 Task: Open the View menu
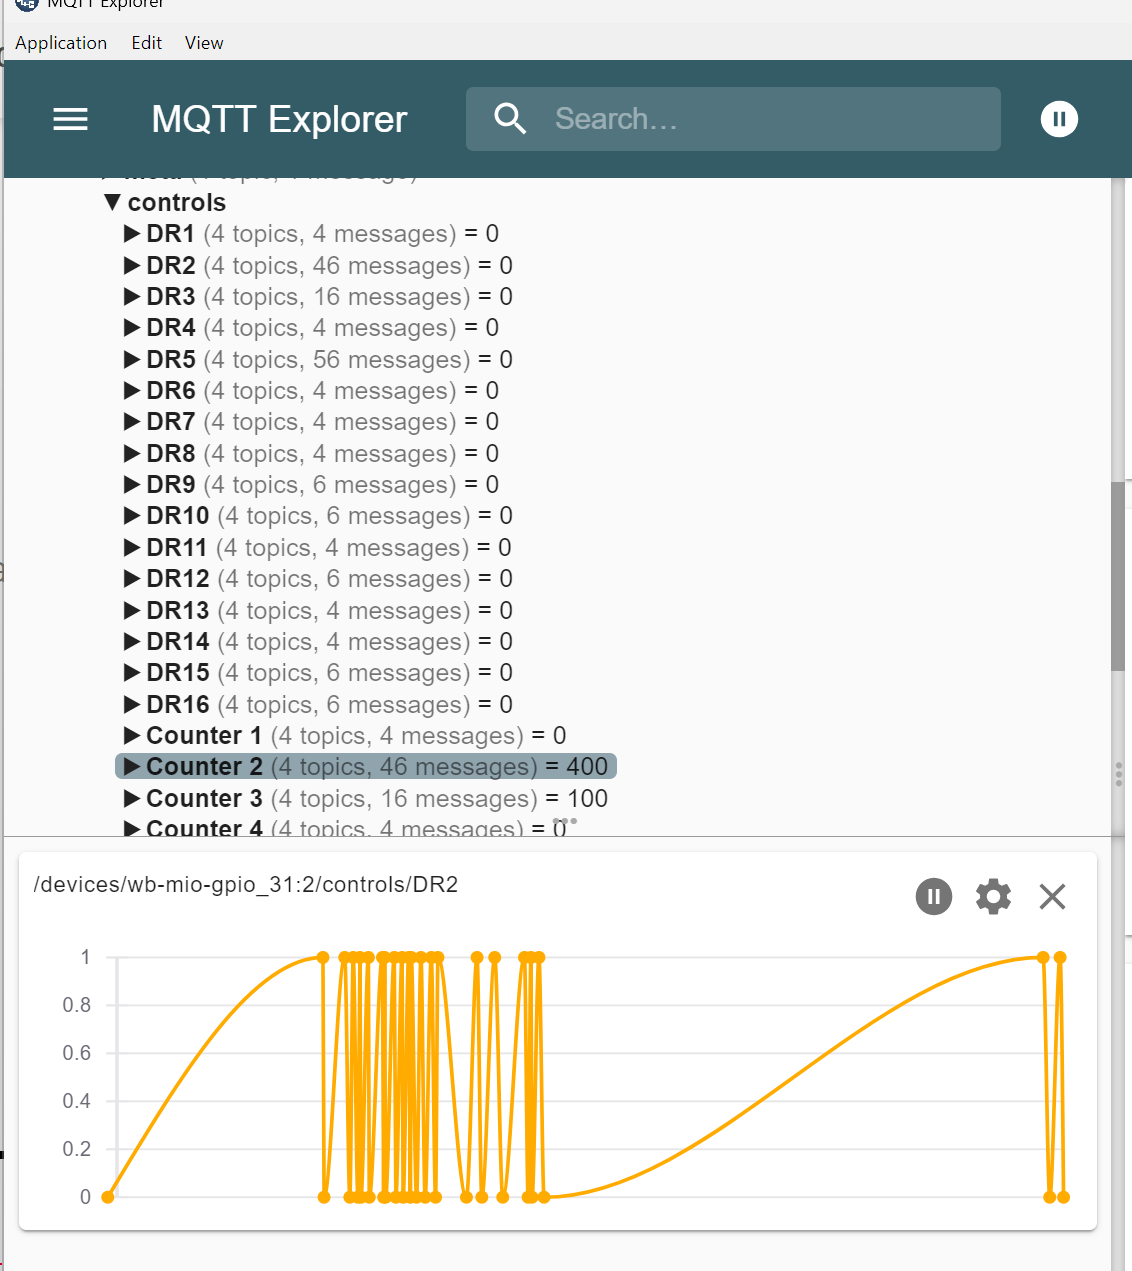pyautogui.click(x=204, y=43)
